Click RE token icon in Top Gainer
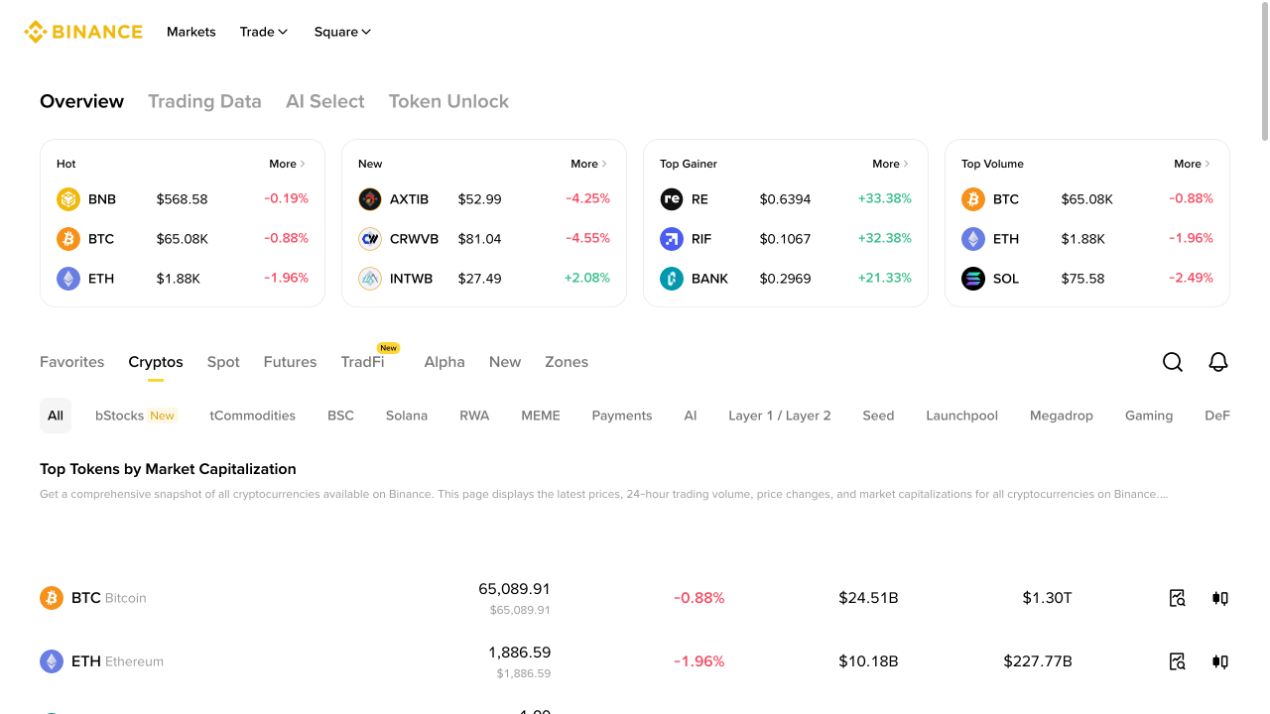 [x=672, y=199]
